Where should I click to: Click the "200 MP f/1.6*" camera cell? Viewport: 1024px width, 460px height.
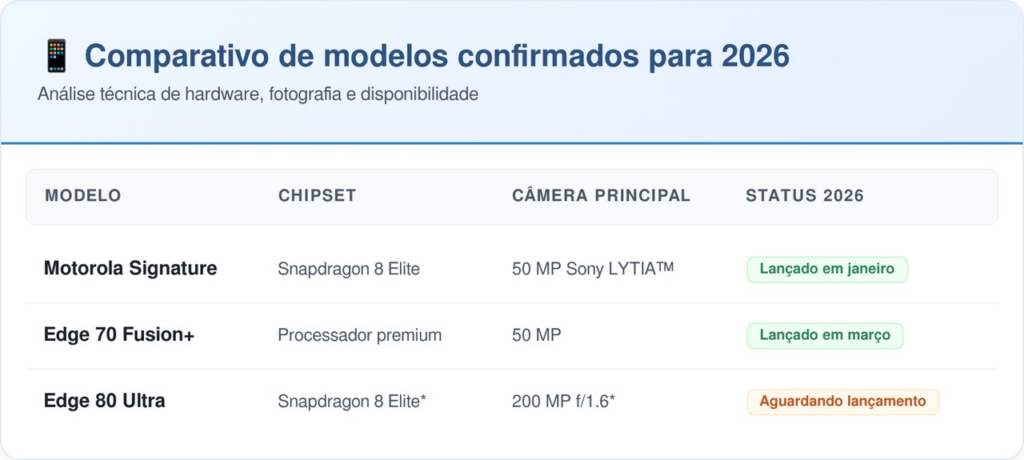click(x=563, y=402)
